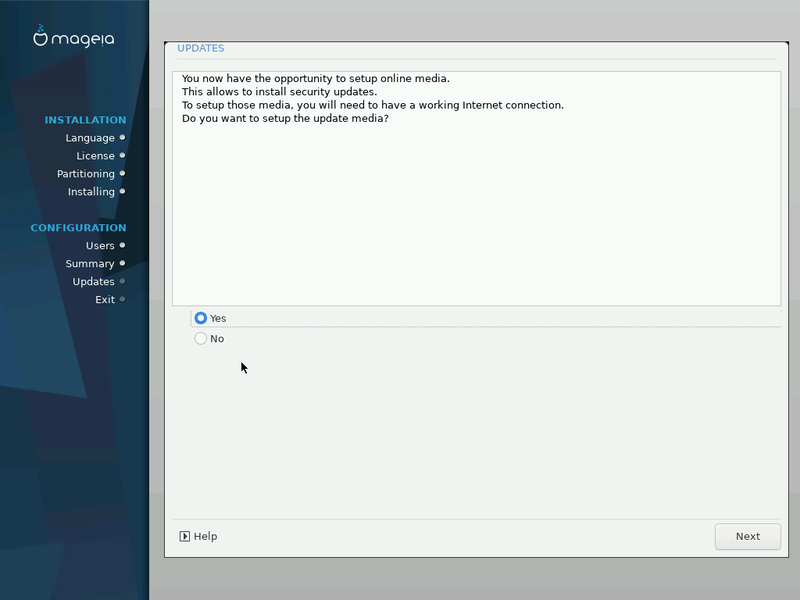
Task: Click text 'Do you want to setup the update media?'
Action: coord(285,118)
